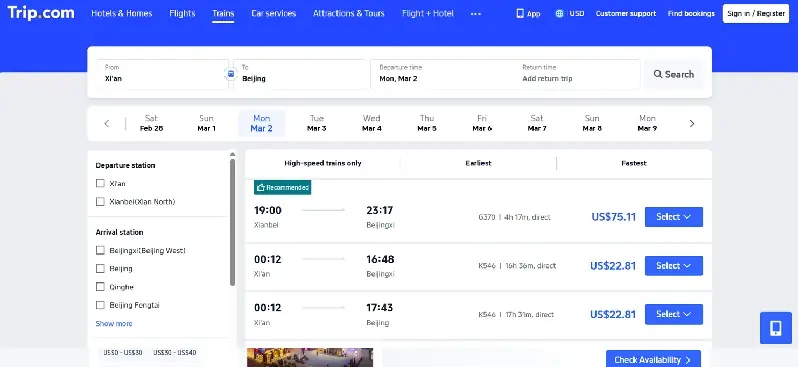Image resolution: width=798 pixels, height=367 pixels.
Task: Click the US$75.11 price
Action: click(613, 217)
